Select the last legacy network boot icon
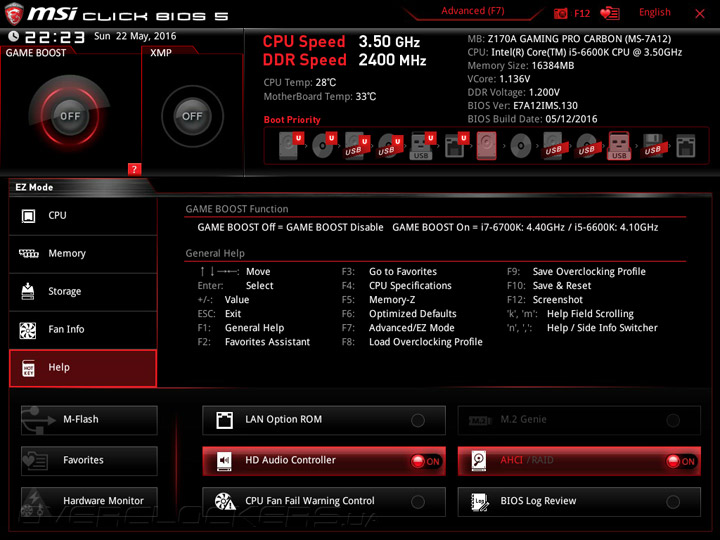This screenshot has width=720, height=540. (686, 146)
